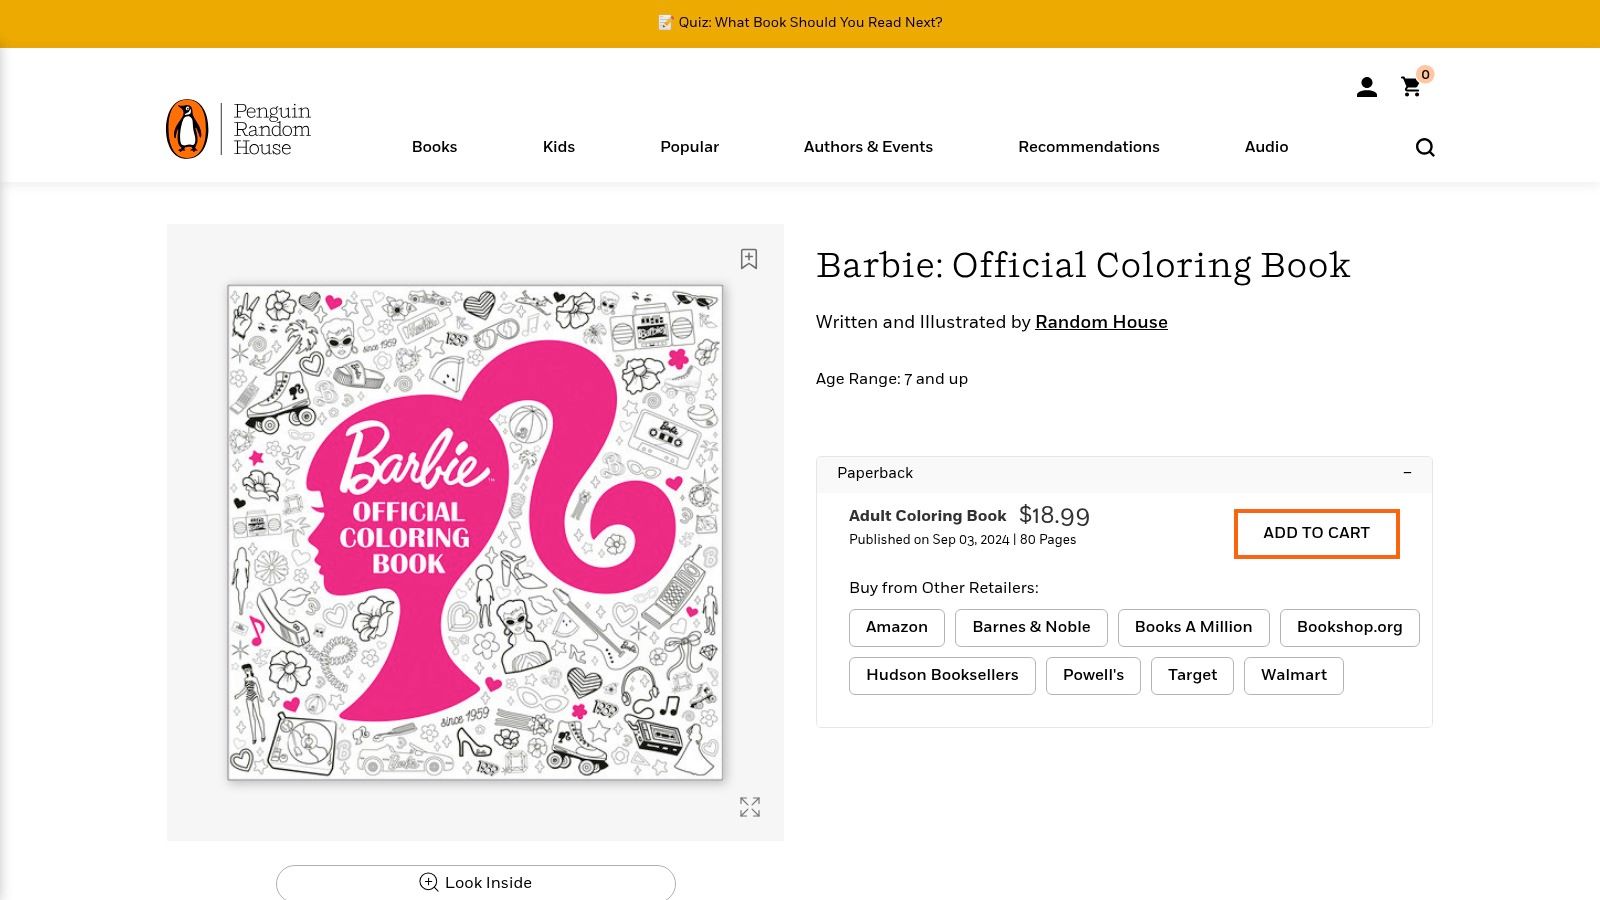Open the account profile icon

[x=1366, y=87]
